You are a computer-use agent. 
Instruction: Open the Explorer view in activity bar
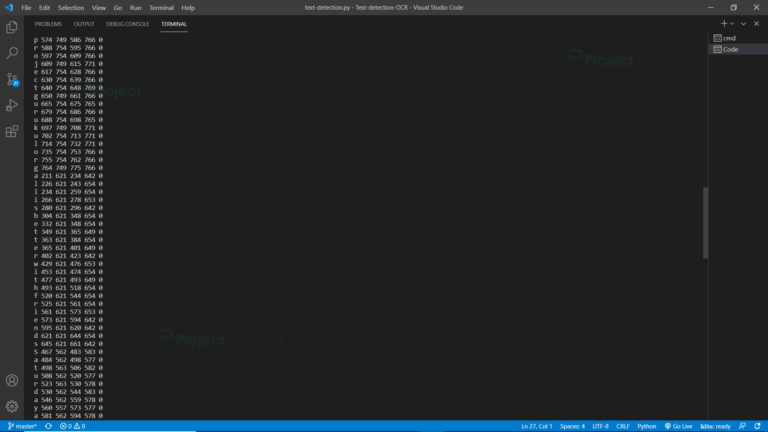(x=12, y=27)
